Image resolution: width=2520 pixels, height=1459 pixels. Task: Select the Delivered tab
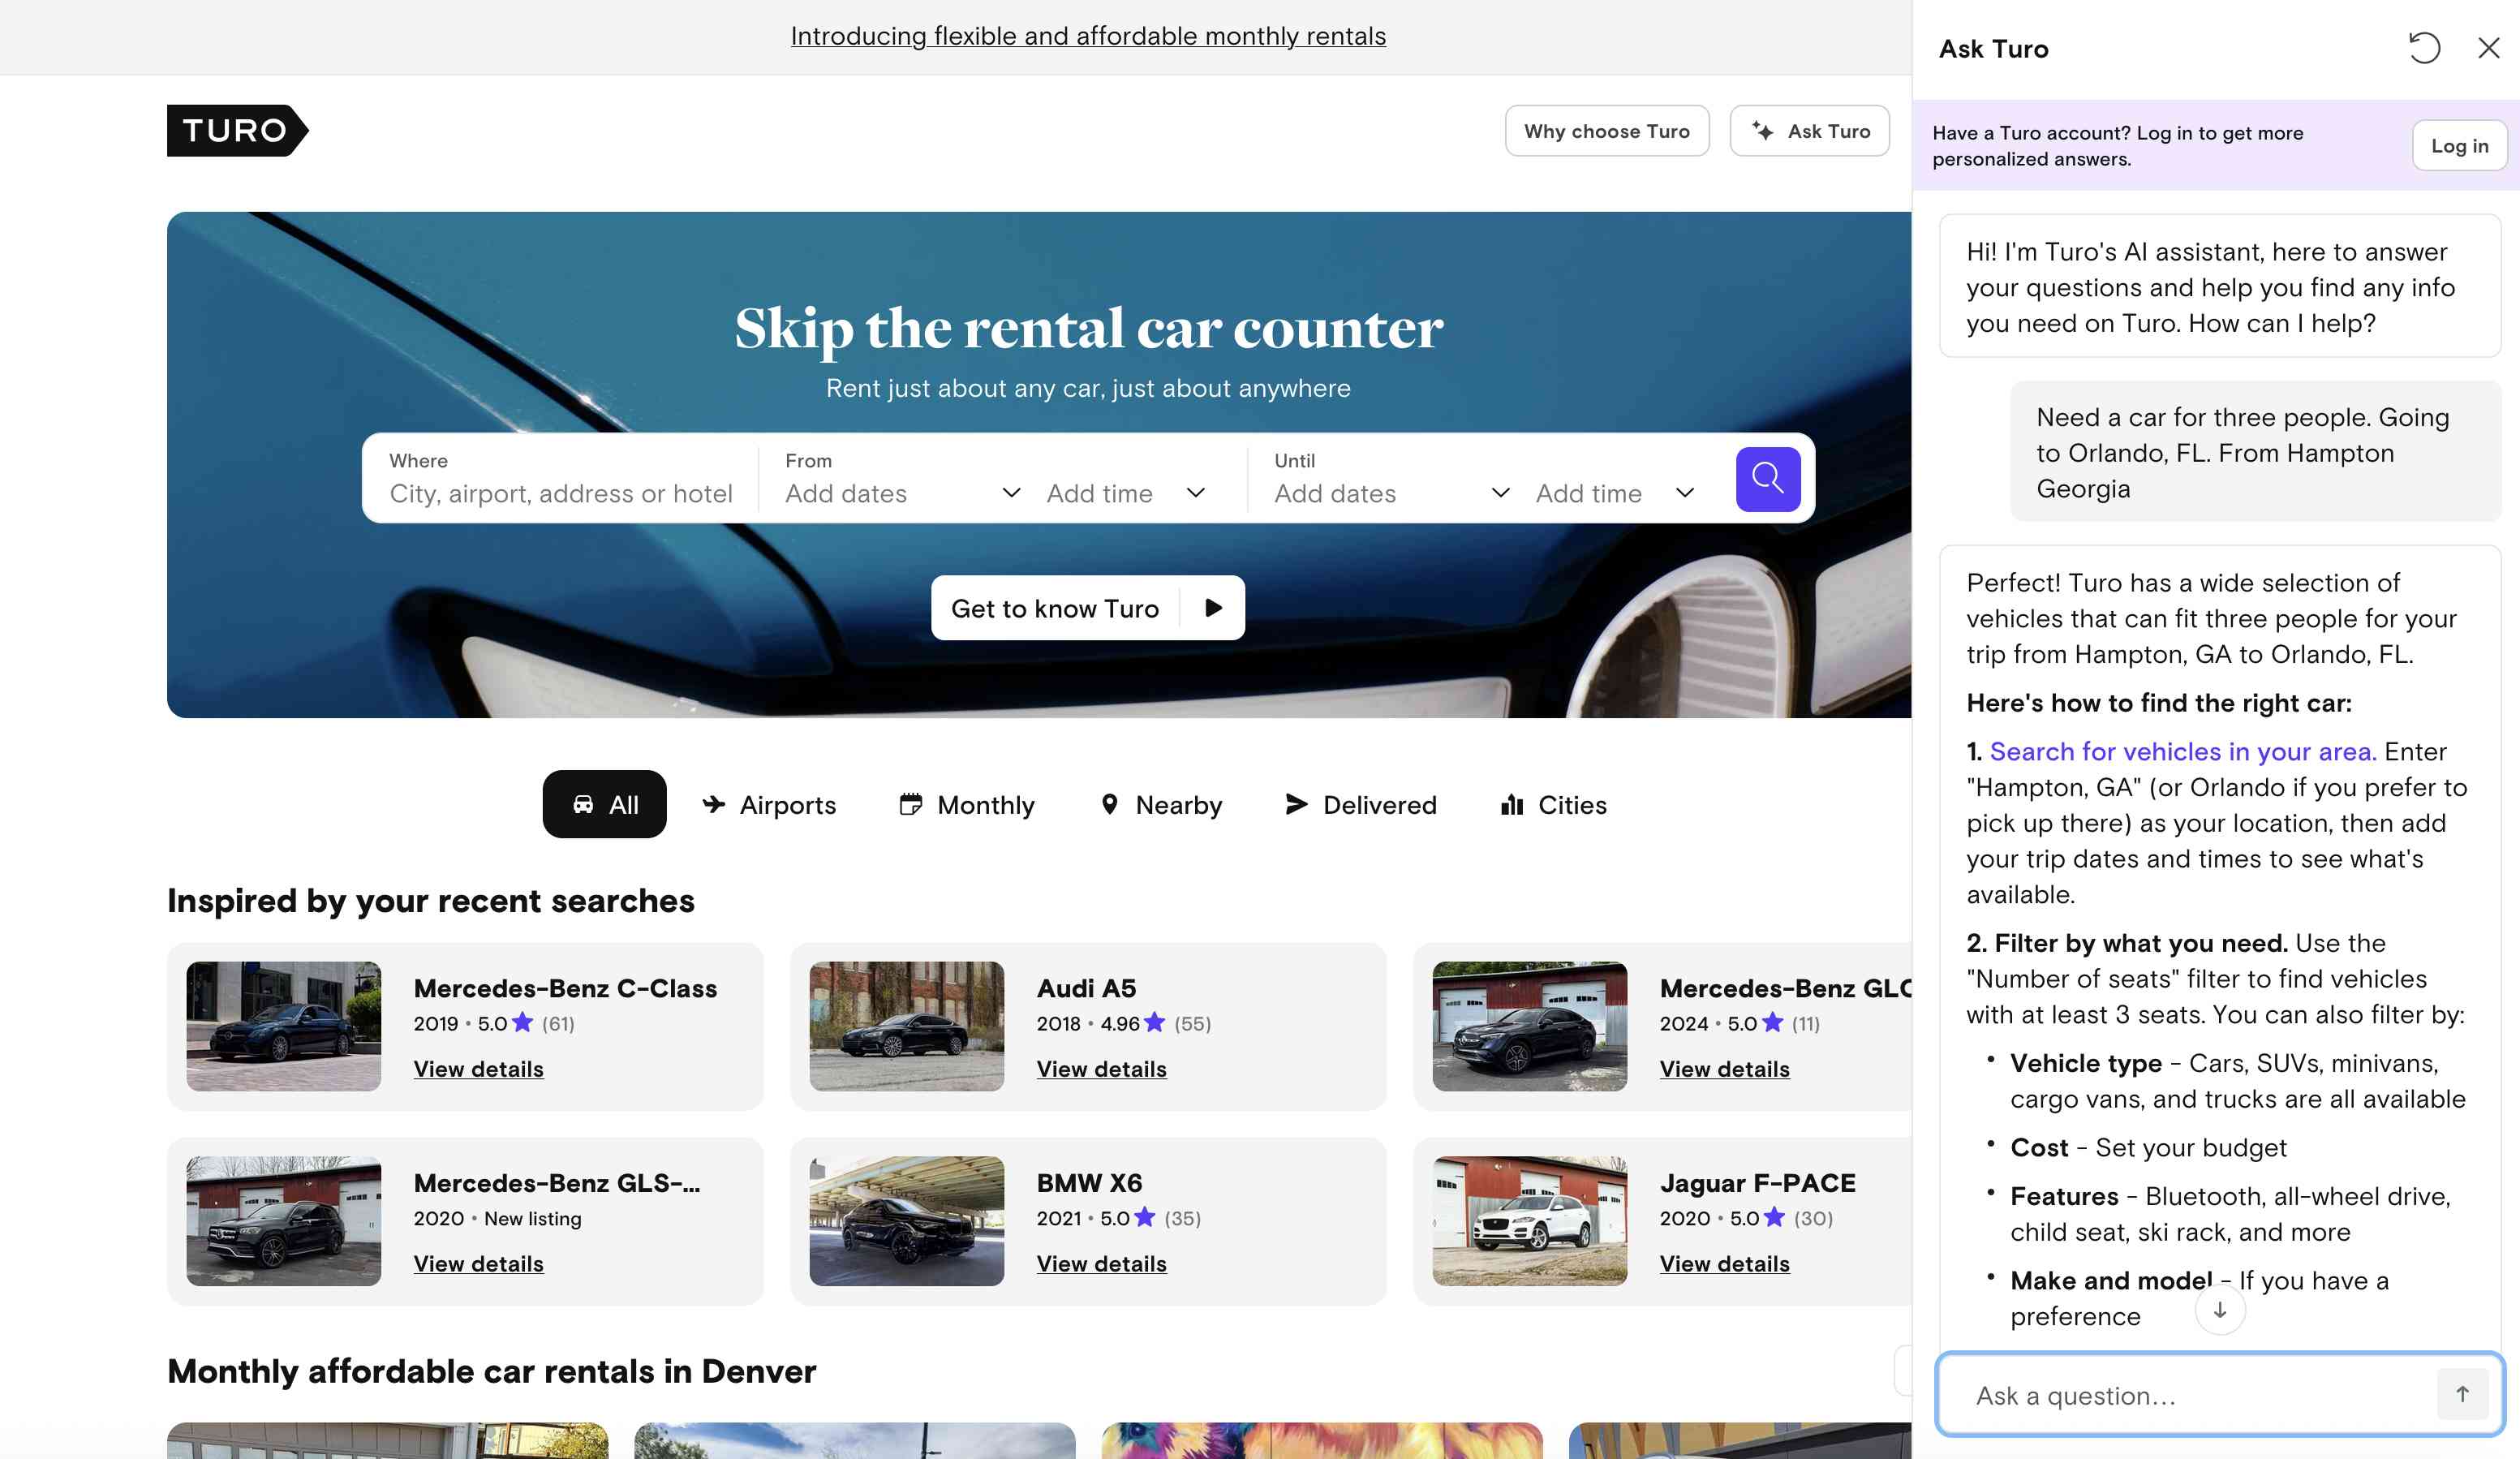pyautogui.click(x=1360, y=804)
